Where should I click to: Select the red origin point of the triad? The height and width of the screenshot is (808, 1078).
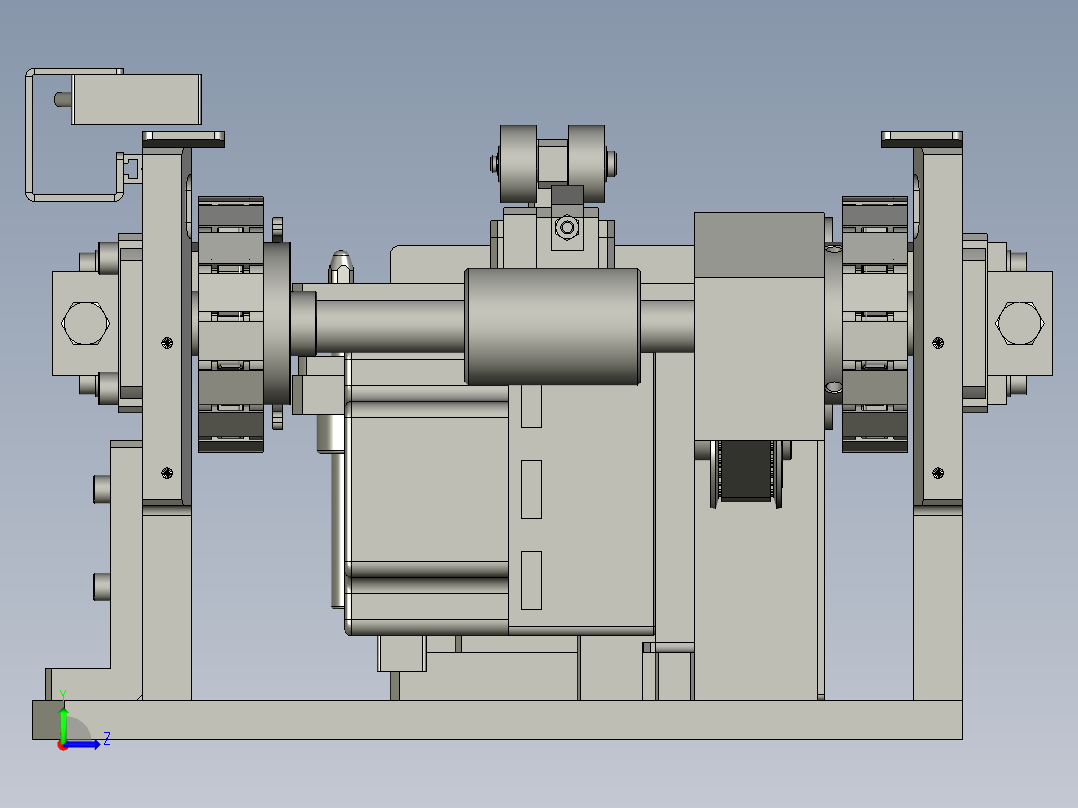click(x=63, y=745)
